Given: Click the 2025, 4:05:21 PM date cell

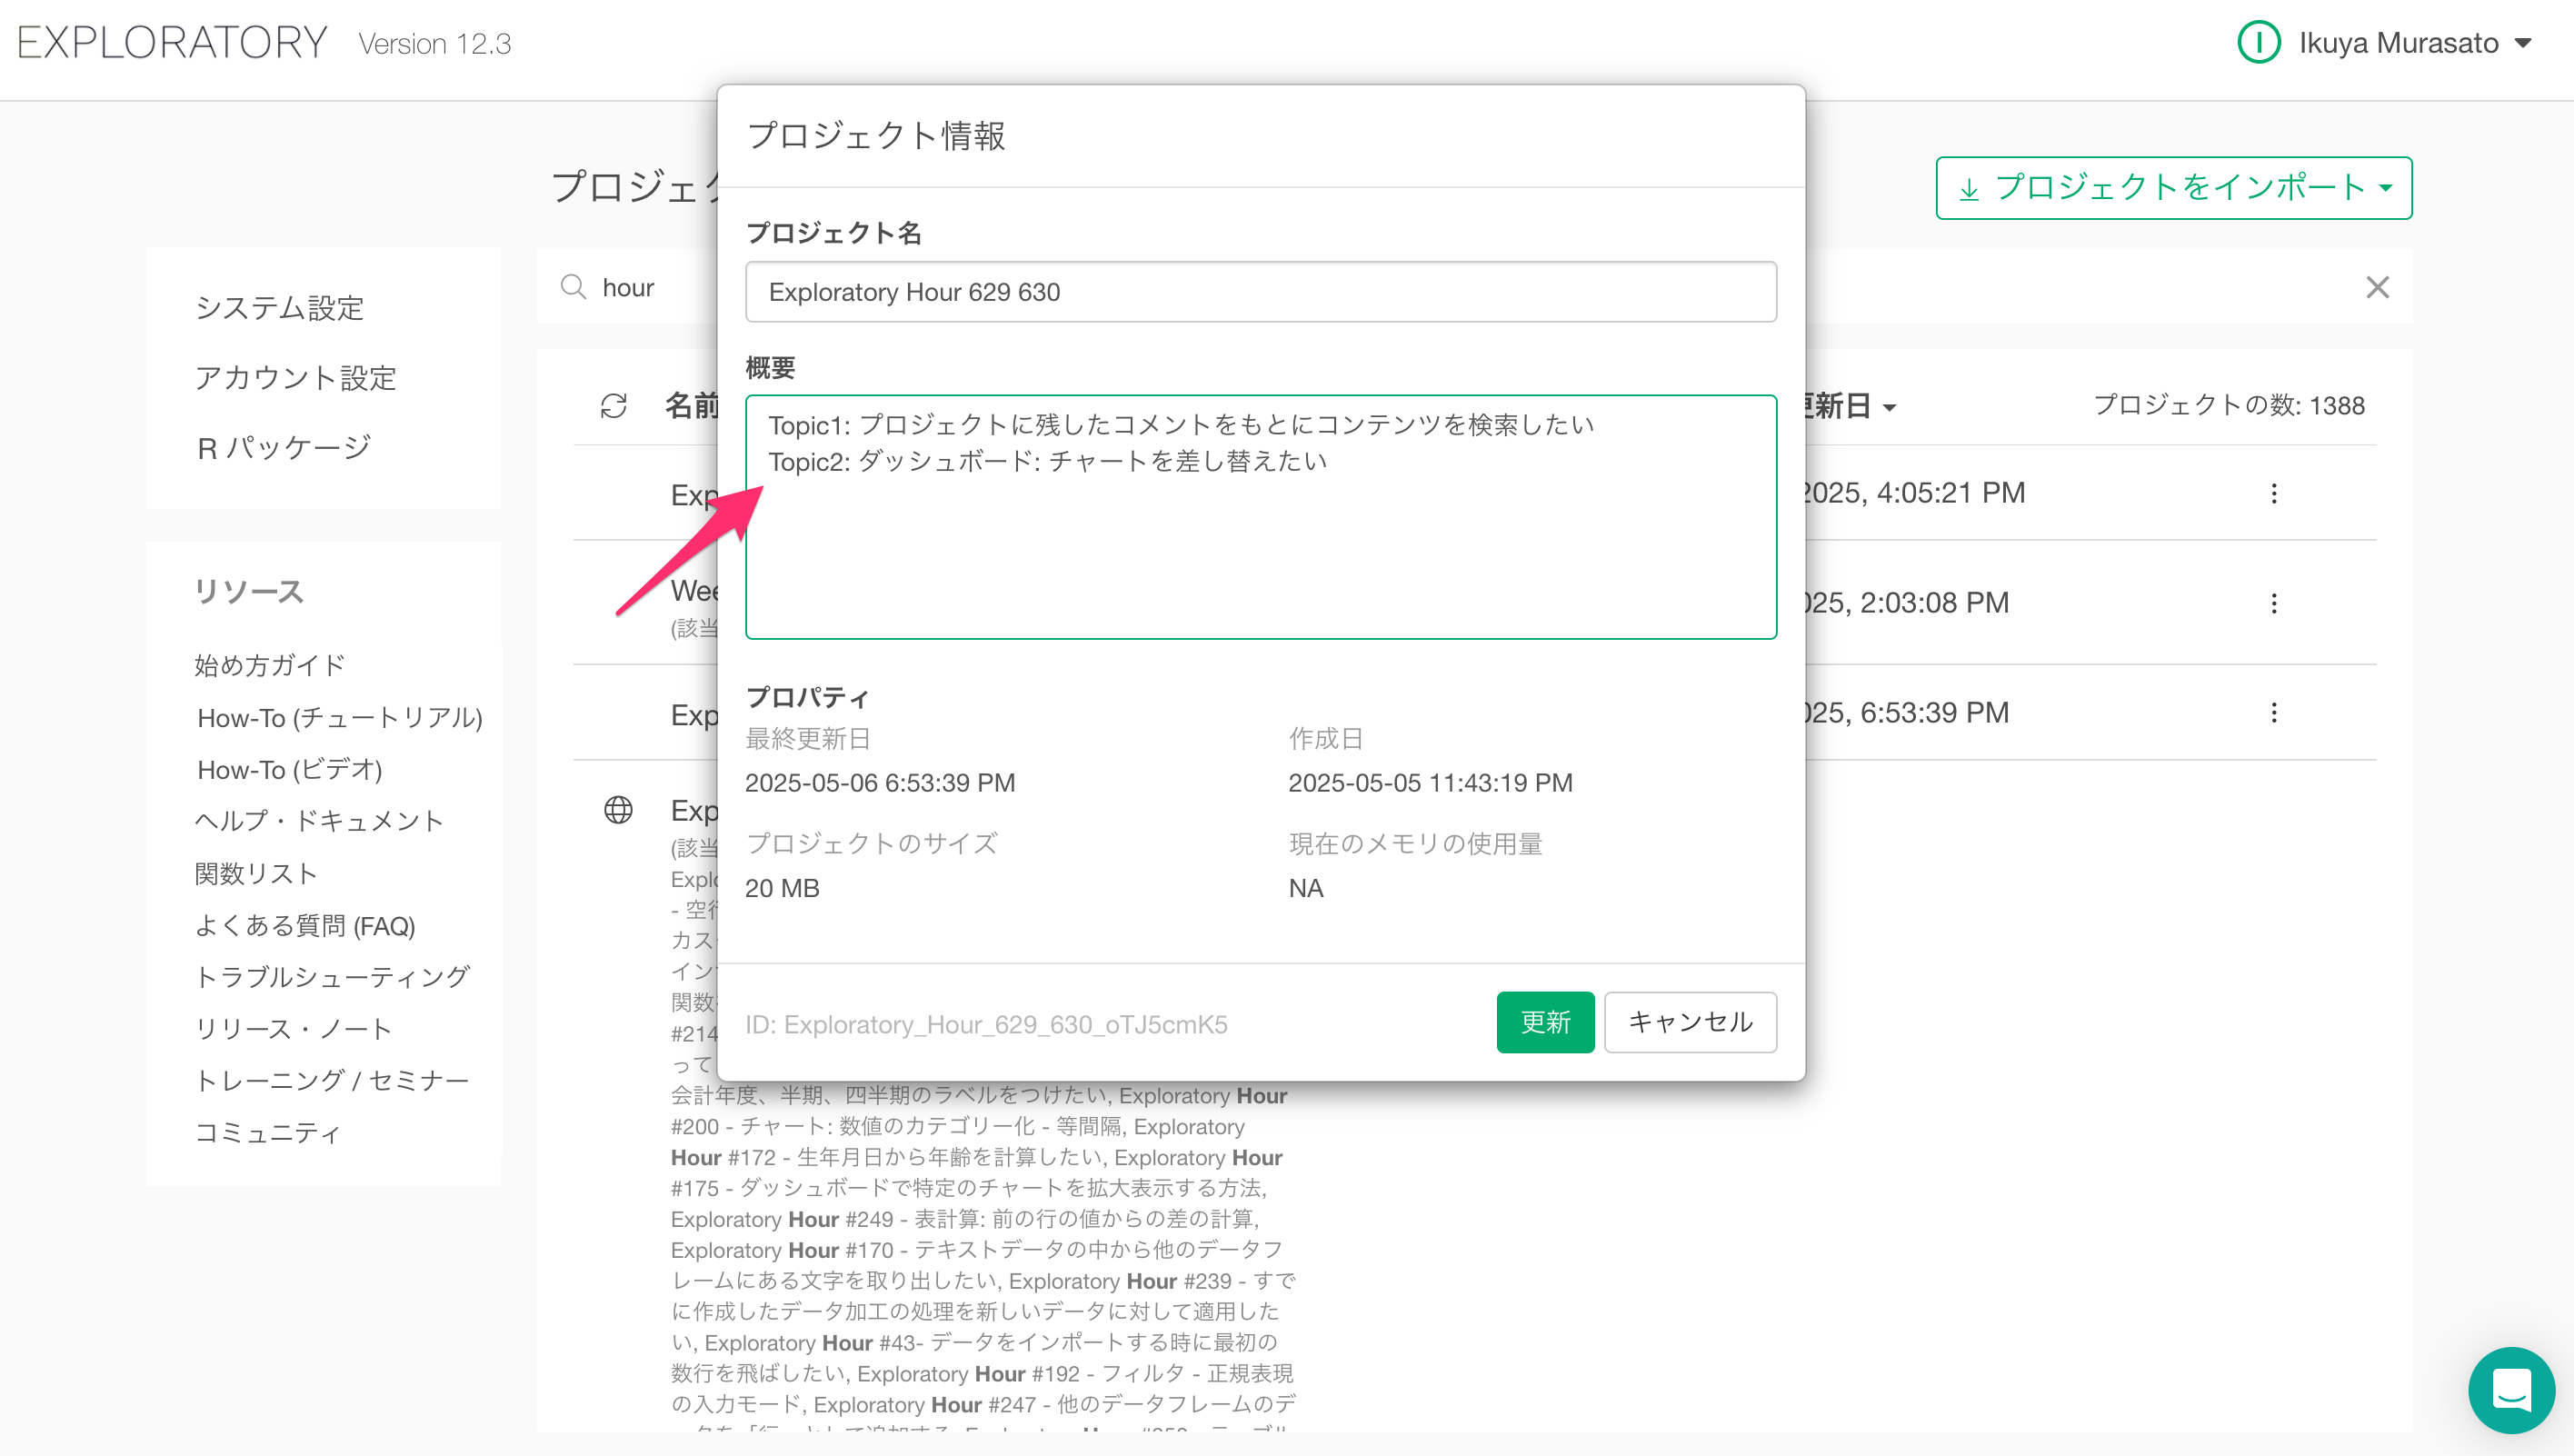Looking at the screenshot, I should (1914, 493).
